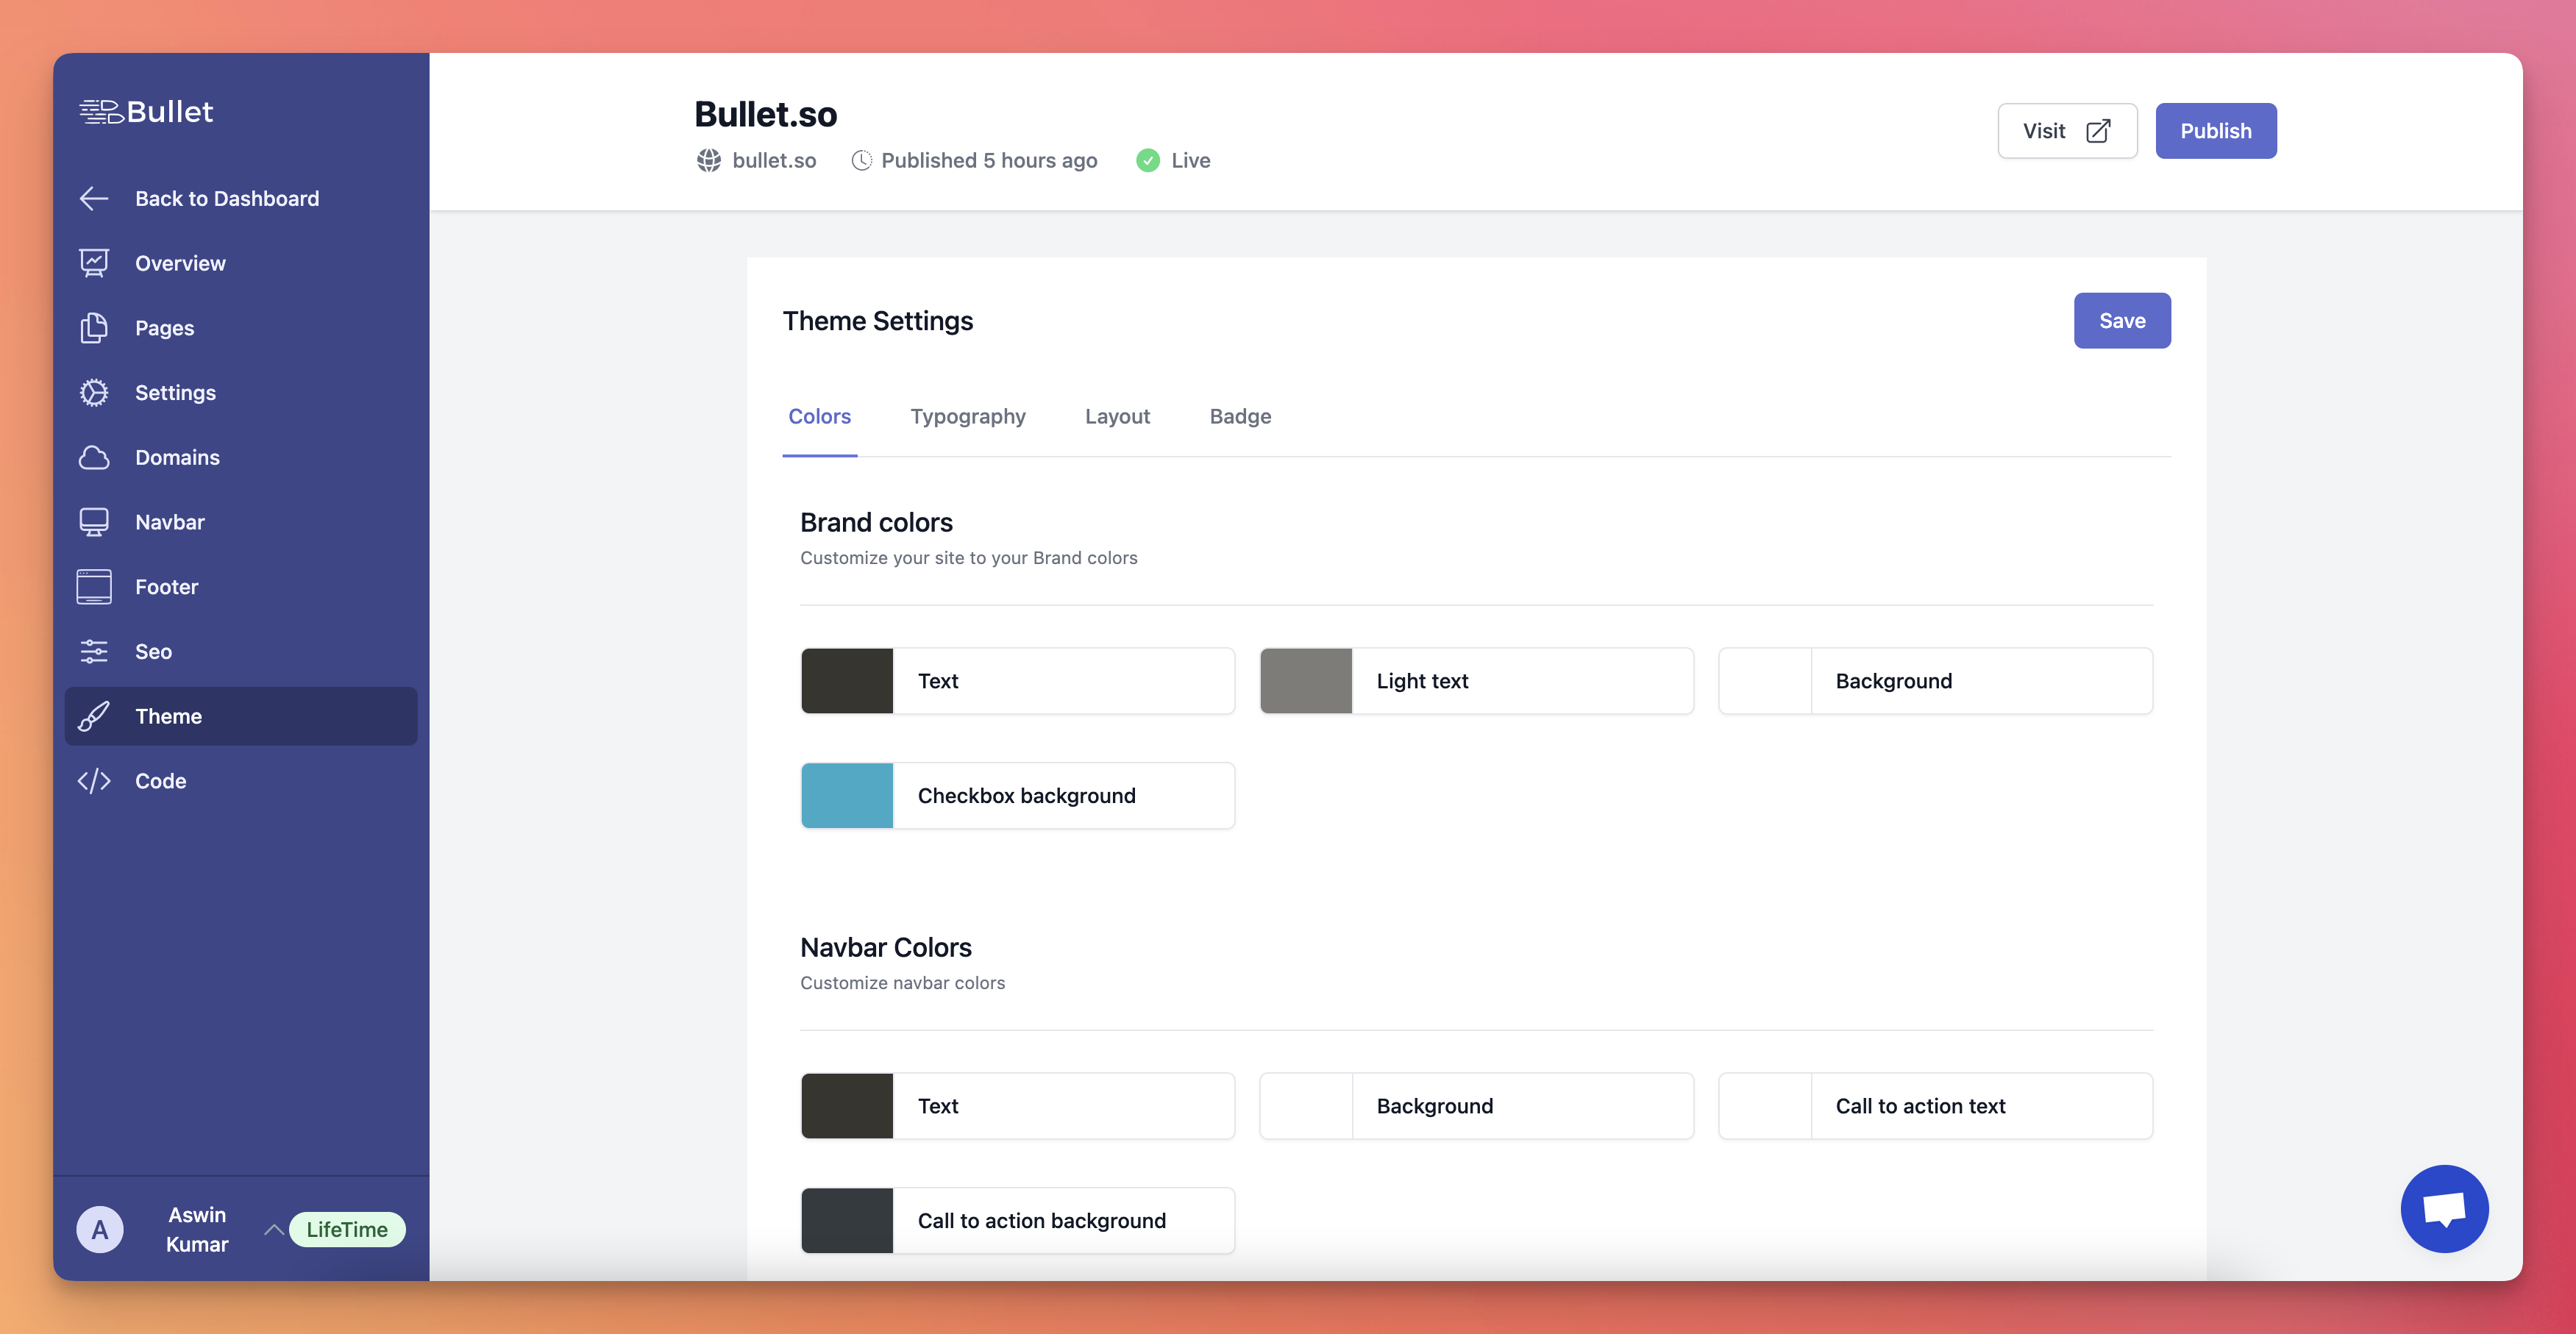
Task: Visit the live bullet.so site
Action: (2067, 130)
